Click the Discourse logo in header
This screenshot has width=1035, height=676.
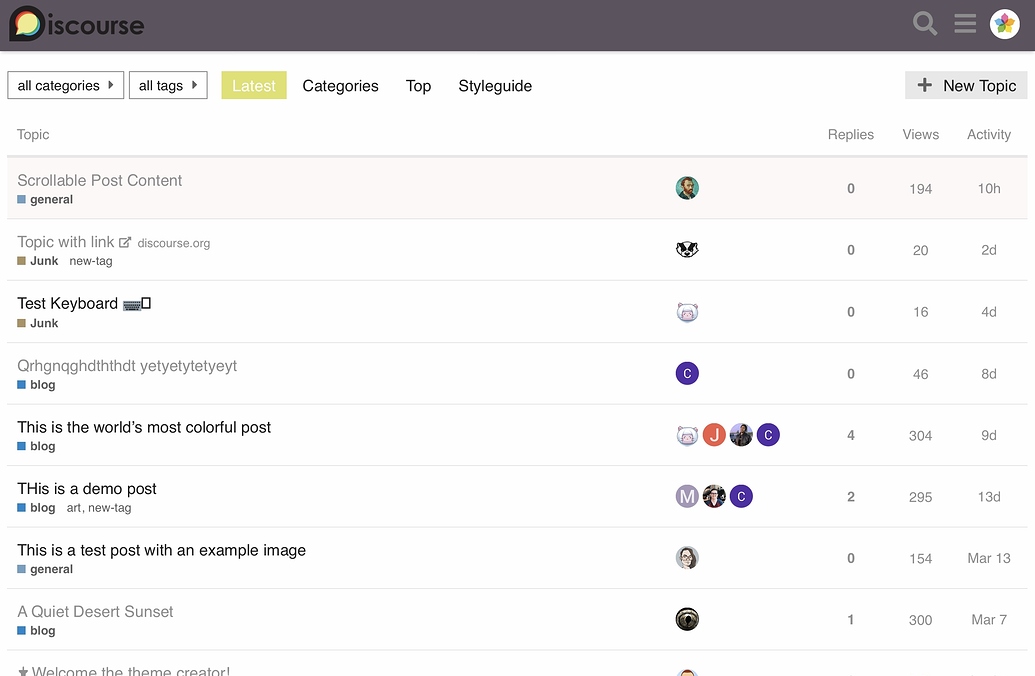pyautogui.click(x=76, y=25)
